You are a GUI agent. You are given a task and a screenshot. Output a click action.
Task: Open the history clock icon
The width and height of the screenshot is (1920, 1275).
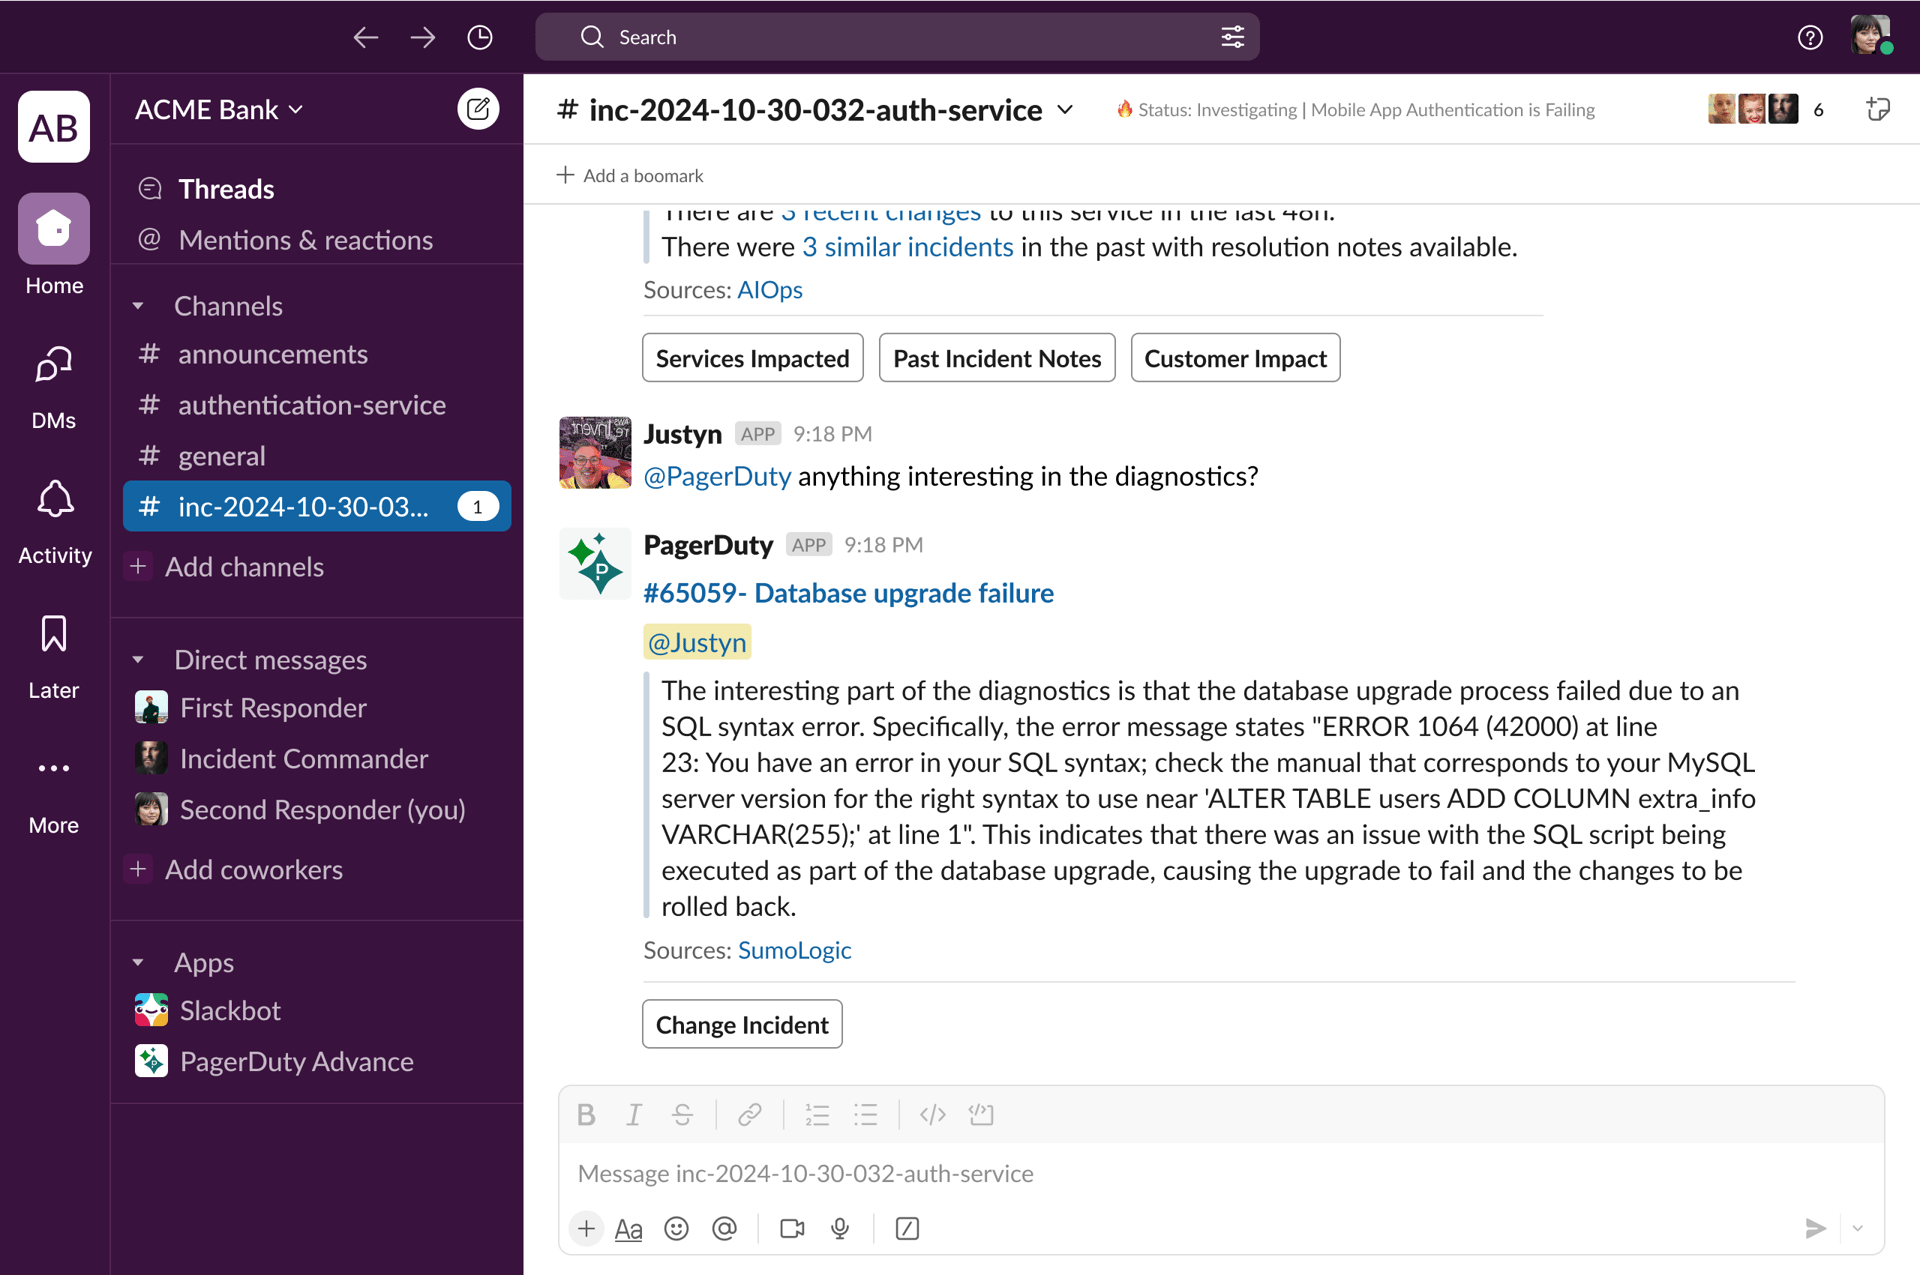pos(480,37)
